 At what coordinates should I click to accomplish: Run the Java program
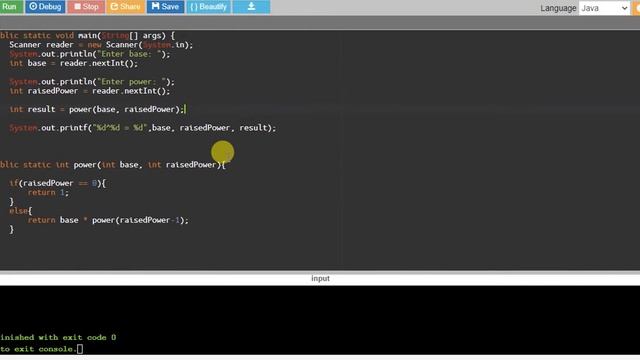(x=11, y=7)
